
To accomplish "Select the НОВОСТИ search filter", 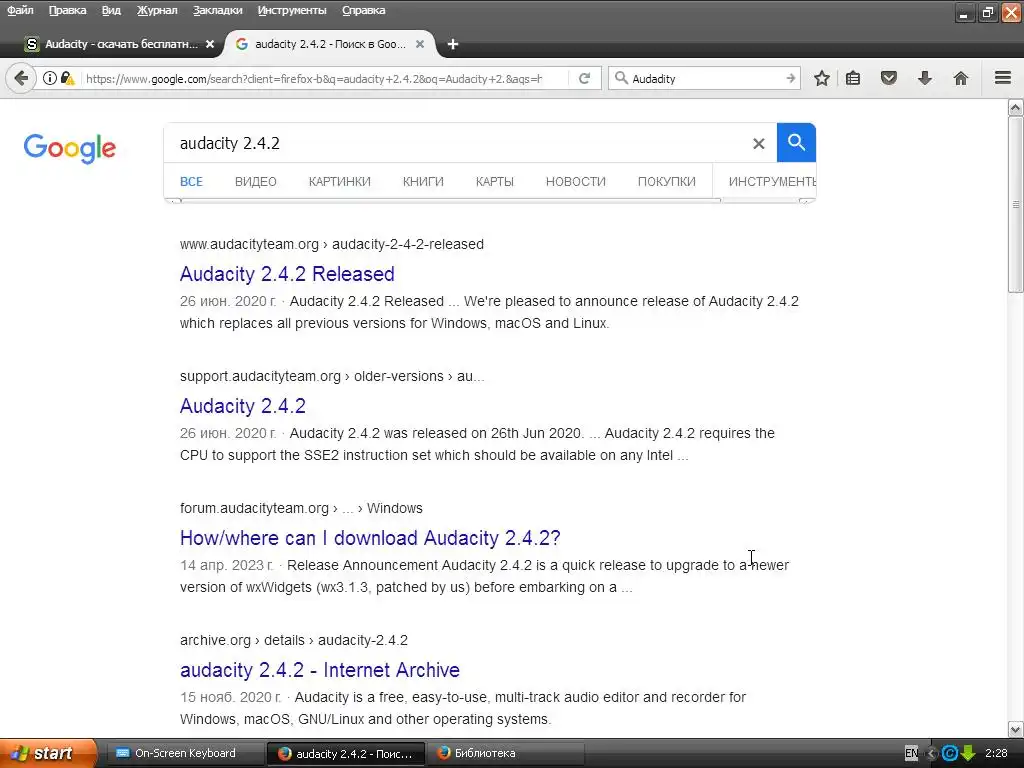I will pyautogui.click(x=575, y=182).
